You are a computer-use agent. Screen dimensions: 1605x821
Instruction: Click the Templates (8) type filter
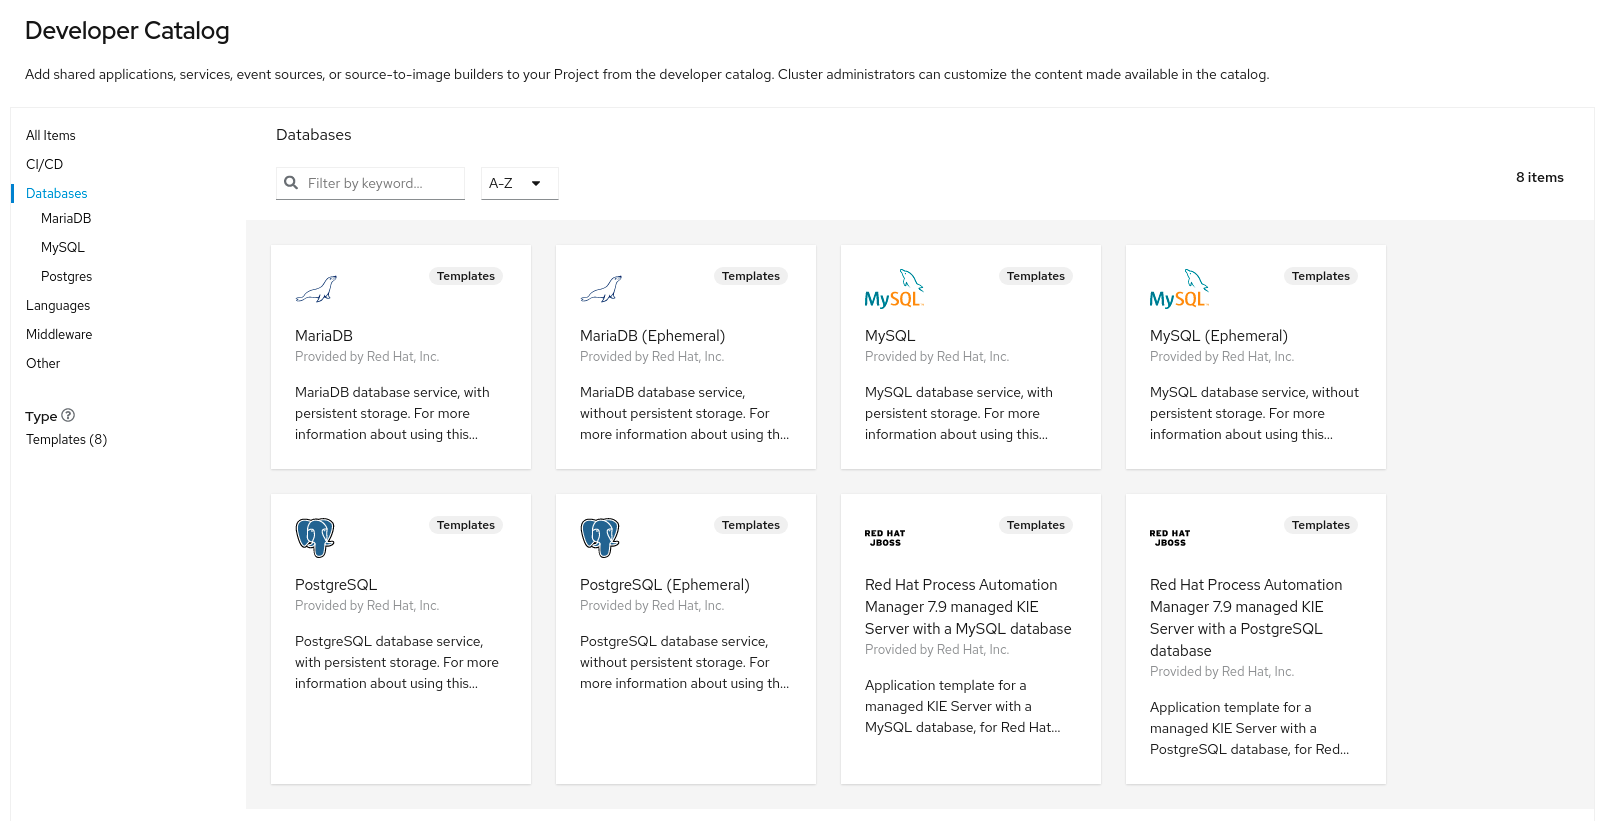pyautogui.click(x=67, y=439)
